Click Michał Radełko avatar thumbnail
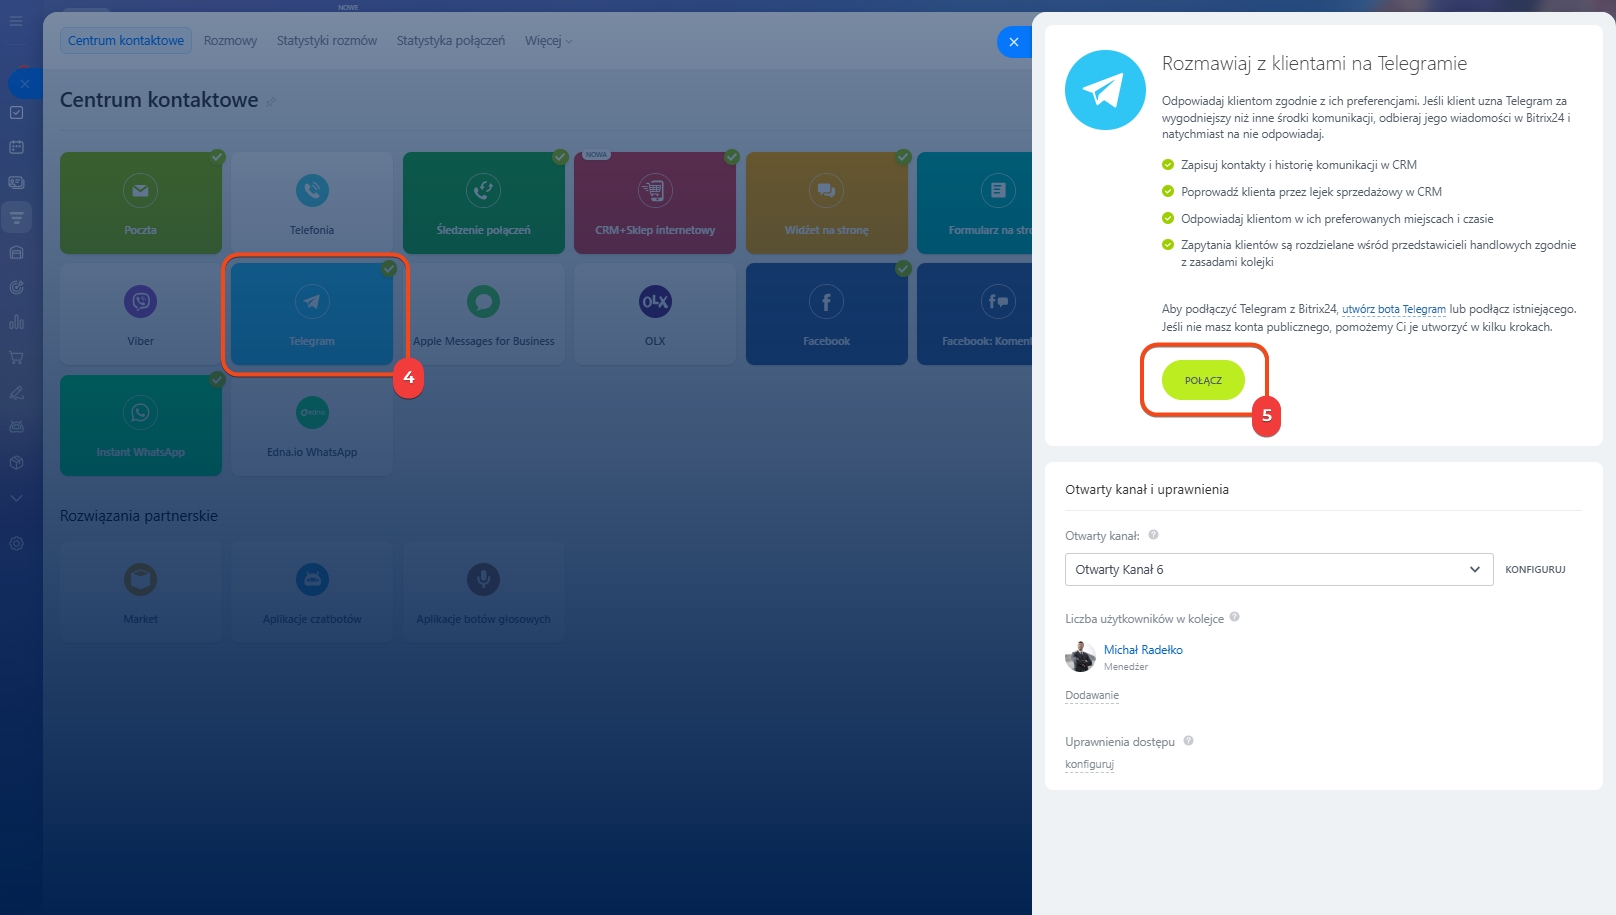Viewport: 1616px width, 915px height. tap(1080, 656)
